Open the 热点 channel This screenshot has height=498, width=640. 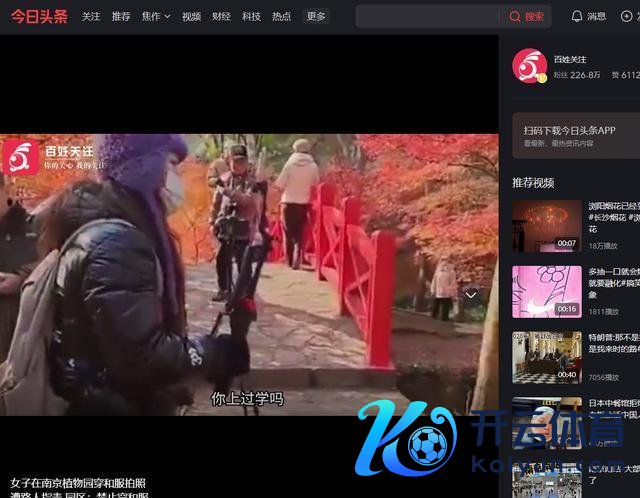click(281, 17)
